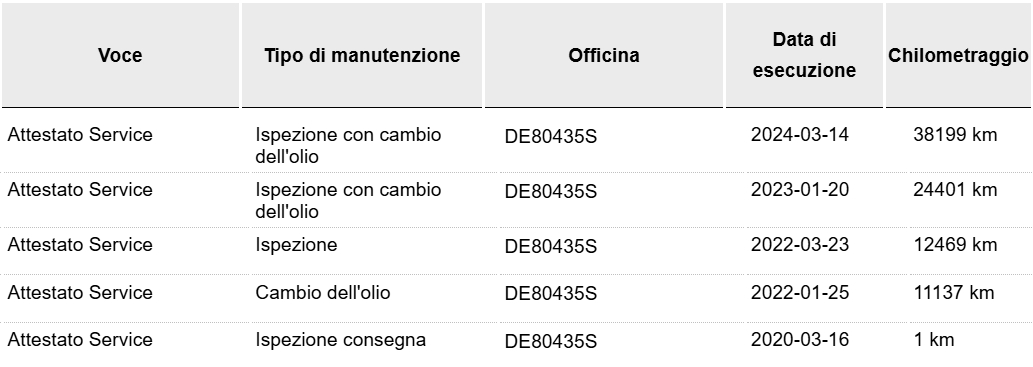Click the Voce column header
1033x367 pixels.
tap(120, 55)
